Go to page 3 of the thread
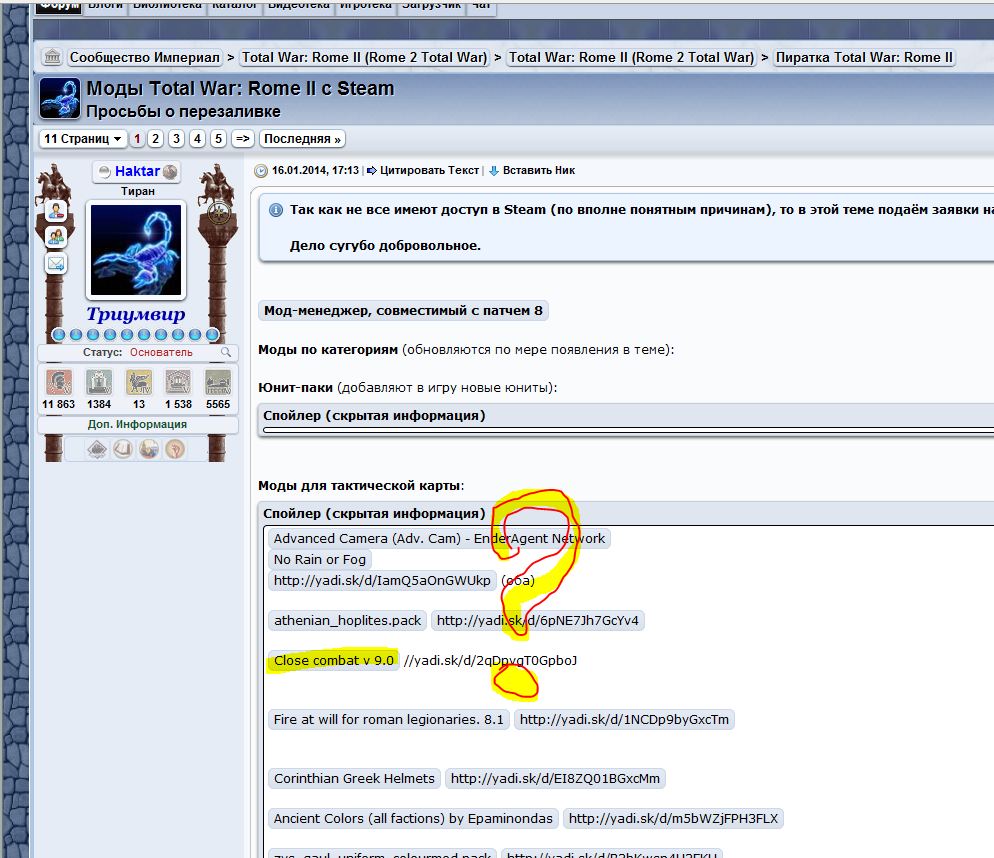Viewport: 994px width, 858px height. [176, 139]
